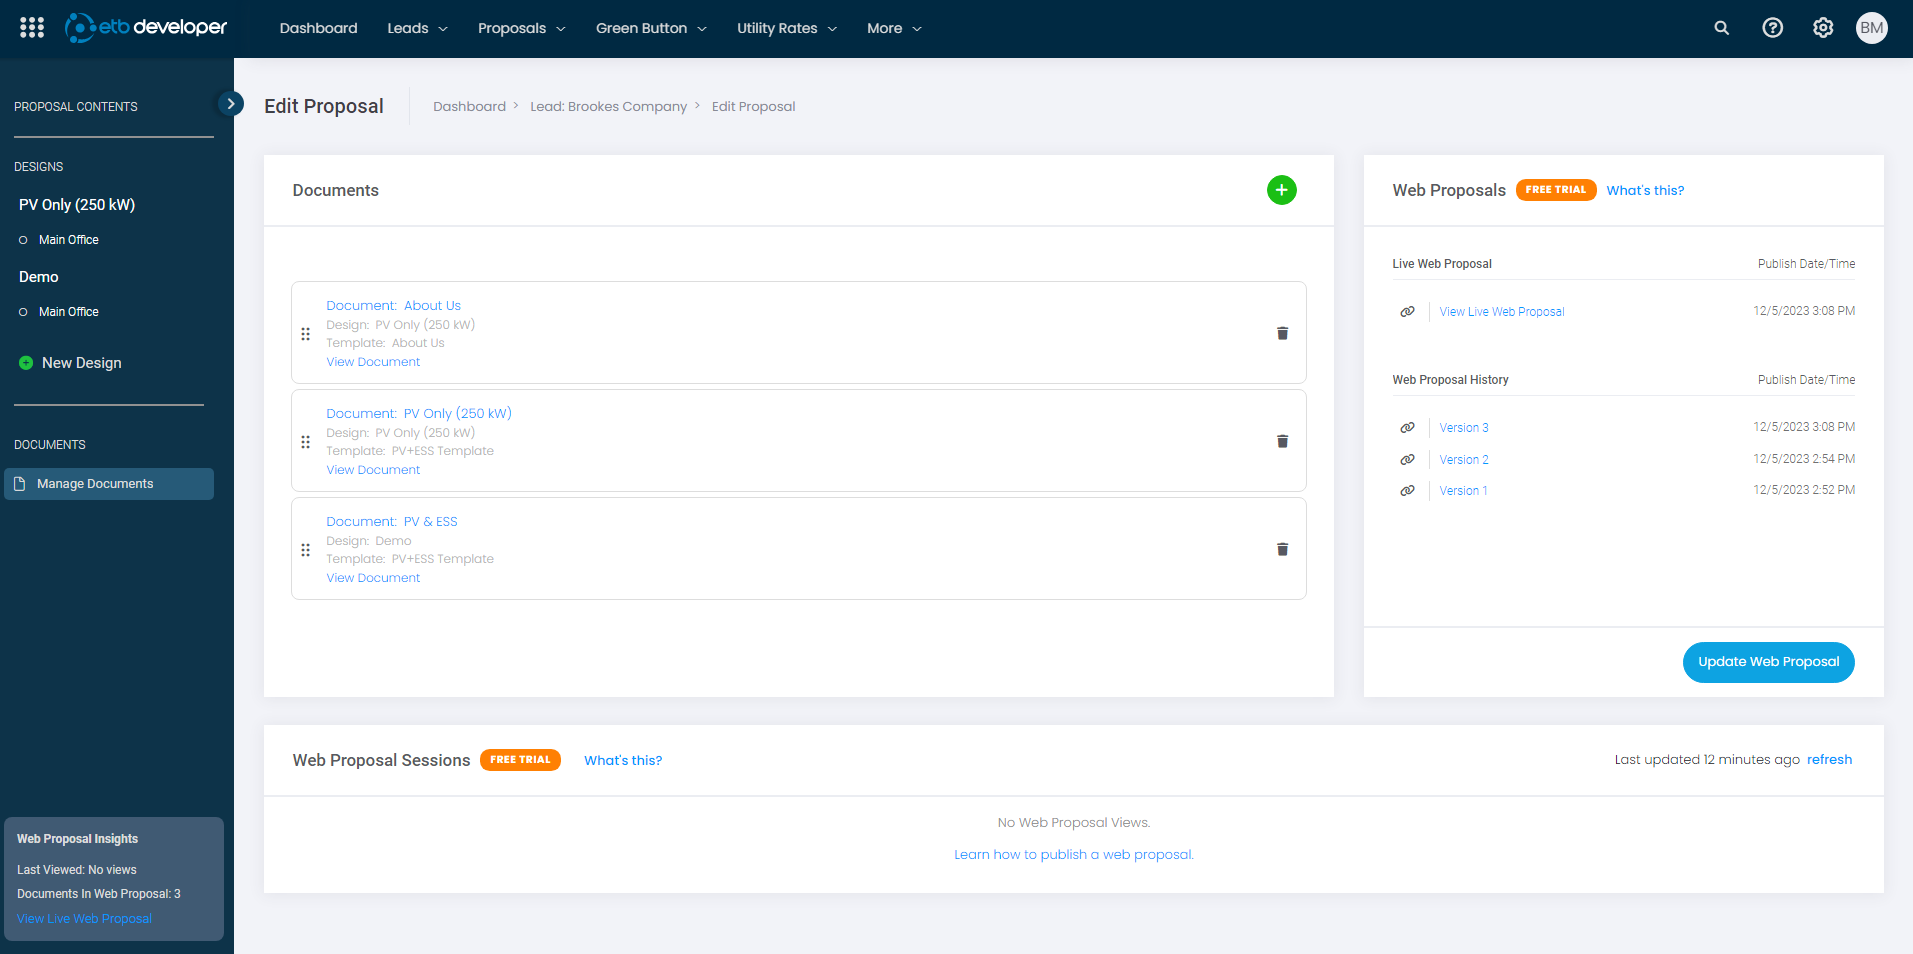Open settings via the gear icon
1913x954 pixels.
(x=1822, y=28)
